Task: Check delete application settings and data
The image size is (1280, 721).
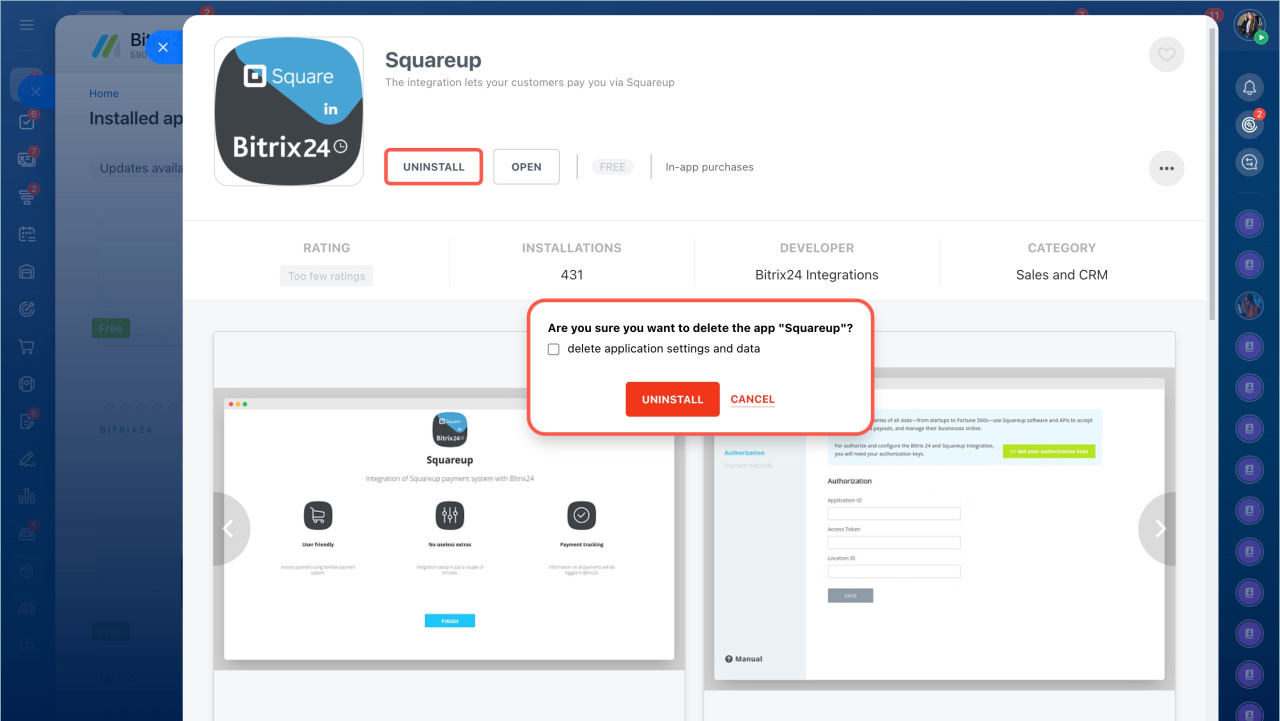Action: click(553, 350)
